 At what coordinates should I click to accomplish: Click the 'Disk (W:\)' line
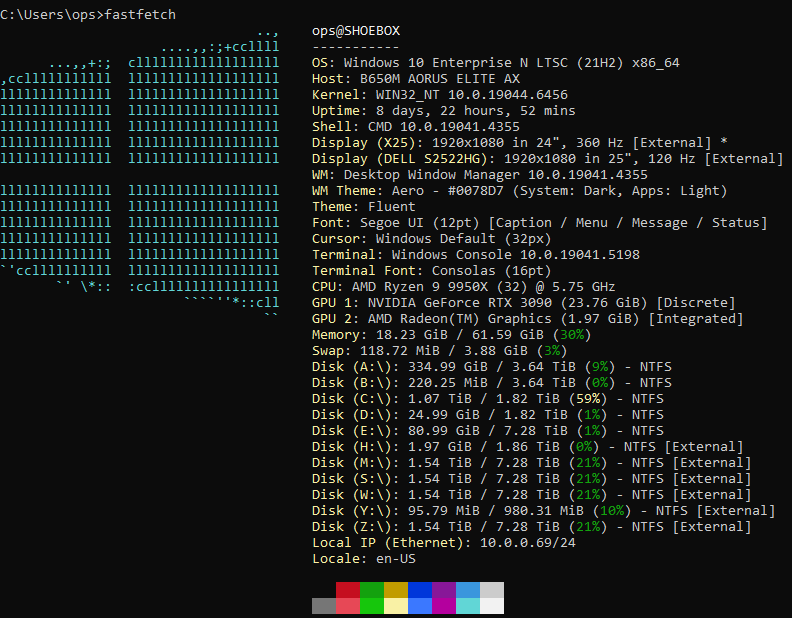point(532,495)
